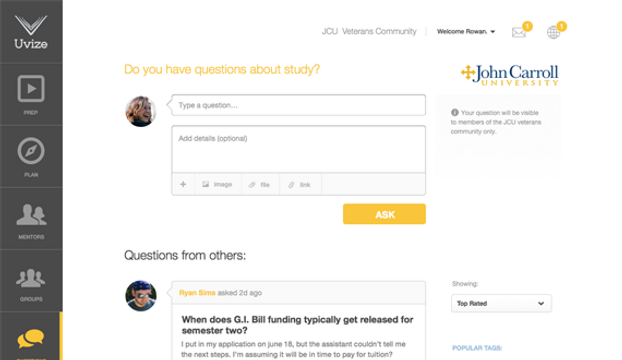Screen dimensions: 622x360
Task: Open the globe notifications icon
Action: 553,32
